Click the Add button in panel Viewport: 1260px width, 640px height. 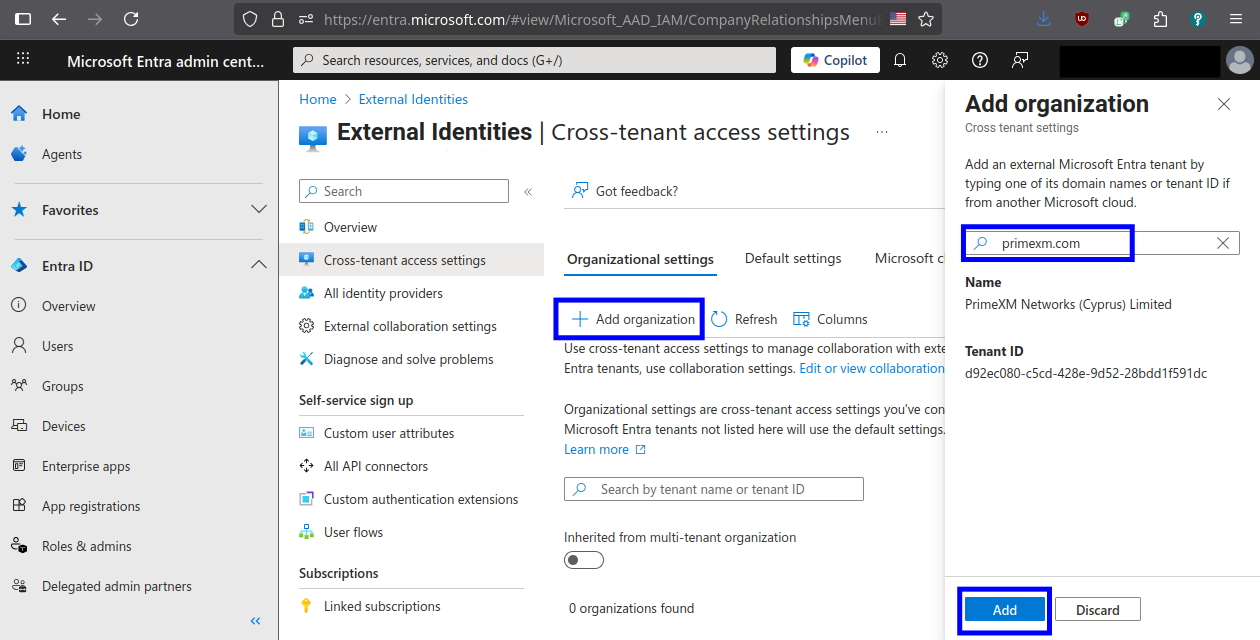coord(1005,610)
